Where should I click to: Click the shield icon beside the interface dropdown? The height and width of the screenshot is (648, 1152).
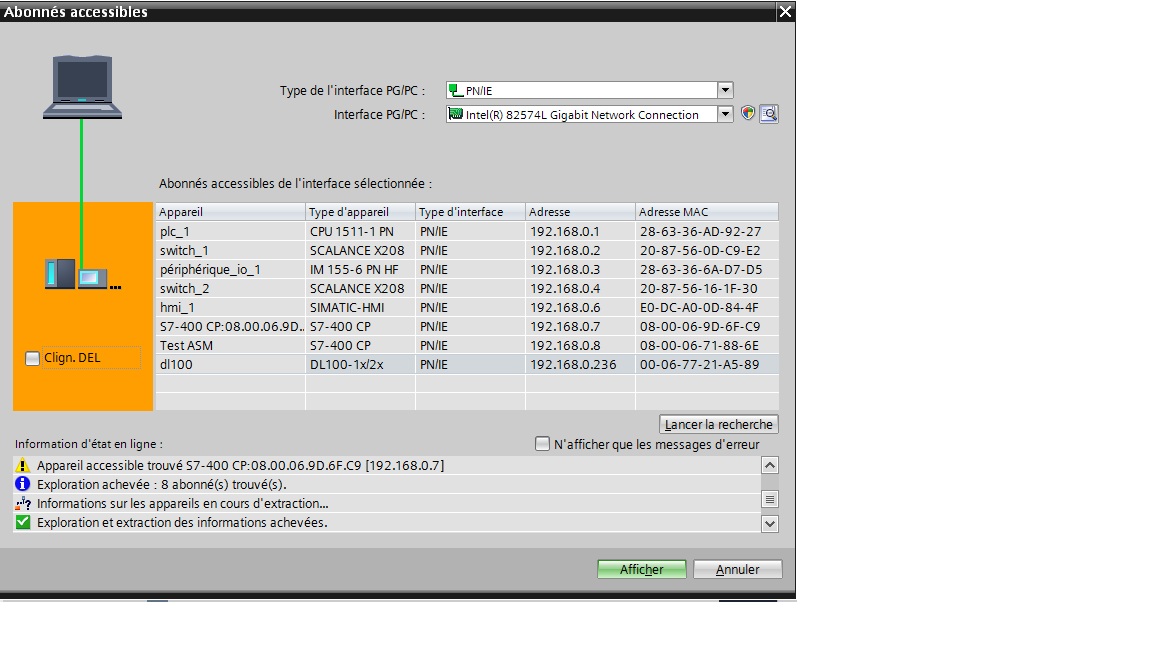748,114
